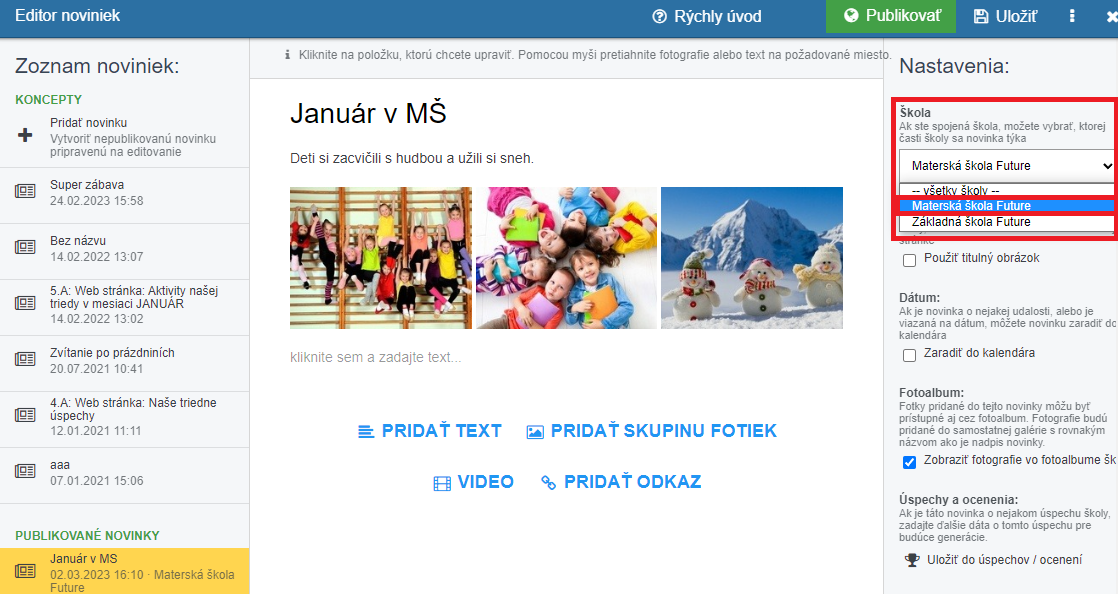Click the film icon for VIDEO
Screen dimensions: 1118x594
coord(442,483)
